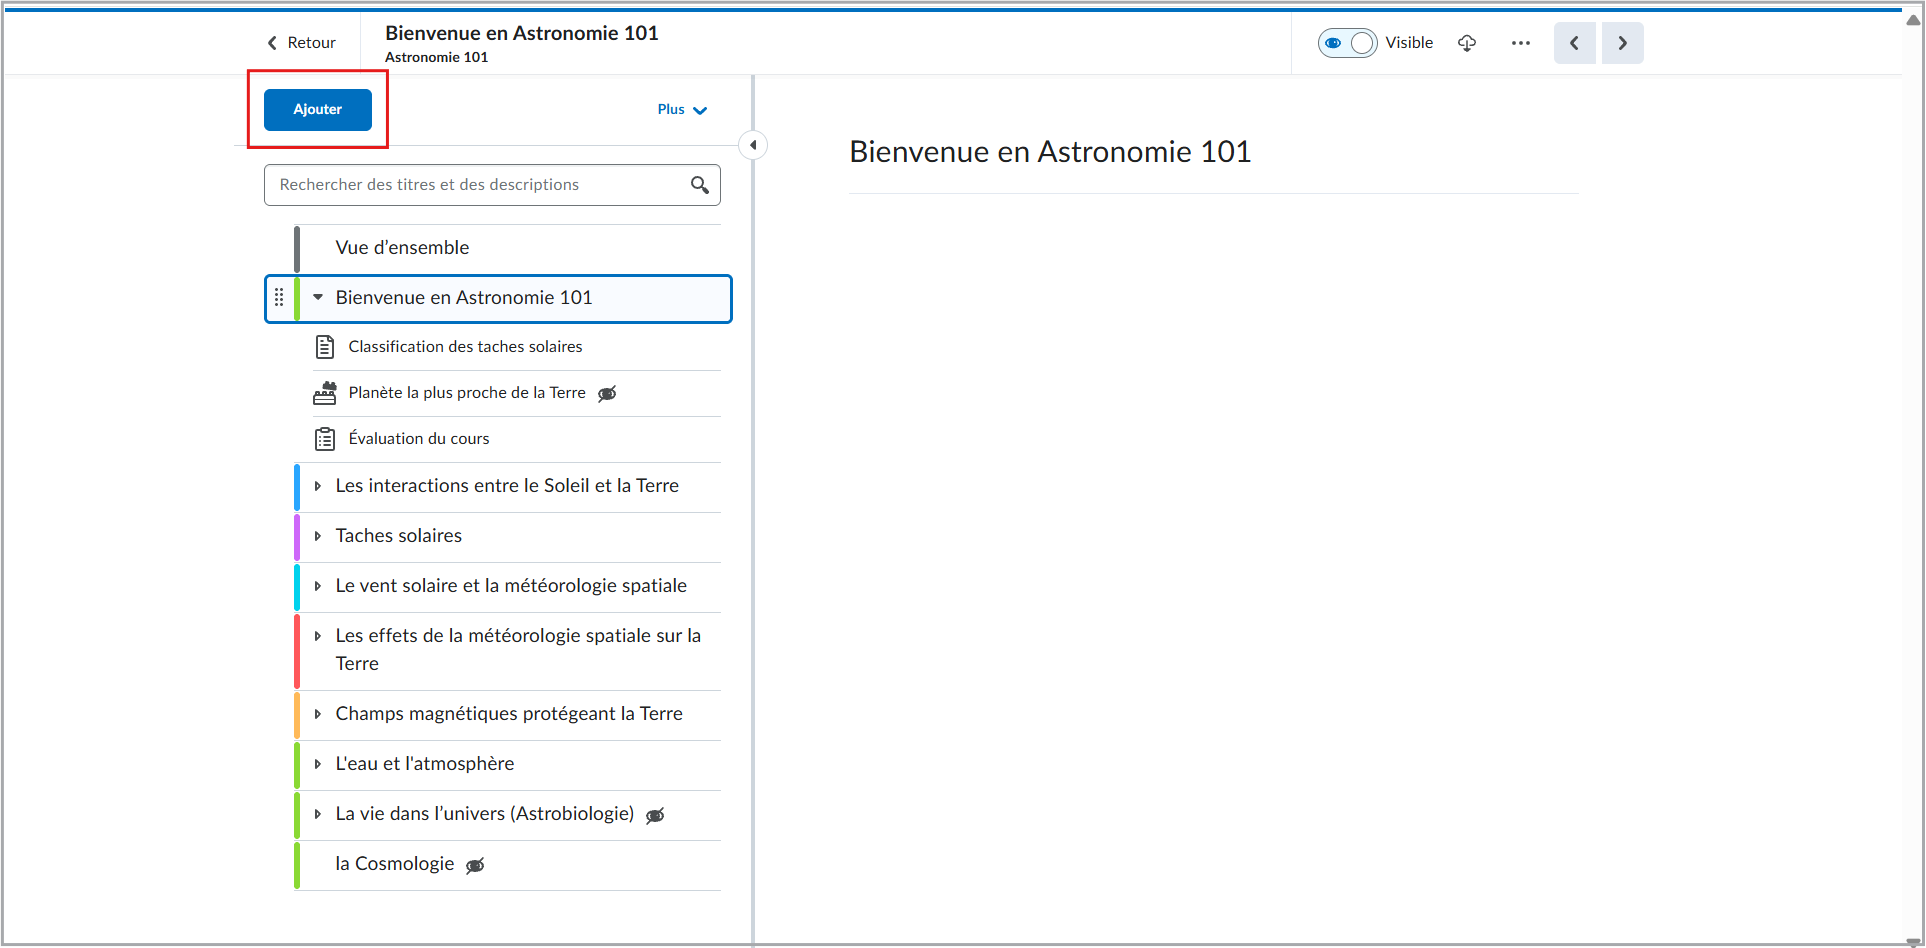This screenshot has height=948, width=1926.
Task: Expand La vie dans l'univers (Astrobiologie)
Action: click(318, 814)
